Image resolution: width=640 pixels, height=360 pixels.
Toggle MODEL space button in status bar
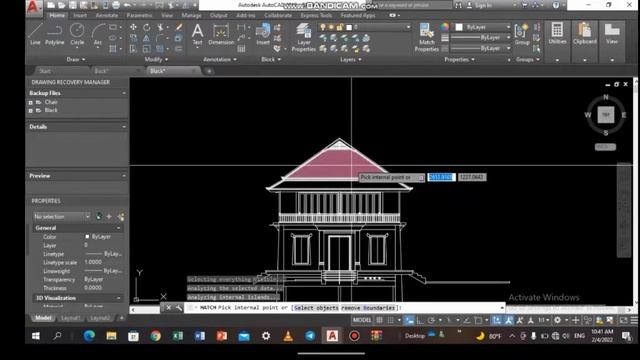click(362, 320)
